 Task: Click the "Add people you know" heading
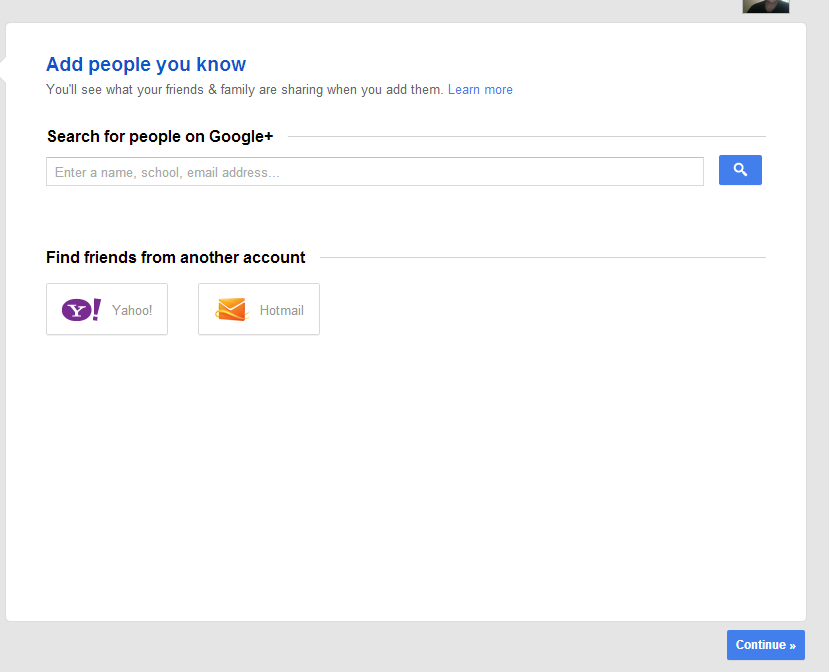(146, 65)
